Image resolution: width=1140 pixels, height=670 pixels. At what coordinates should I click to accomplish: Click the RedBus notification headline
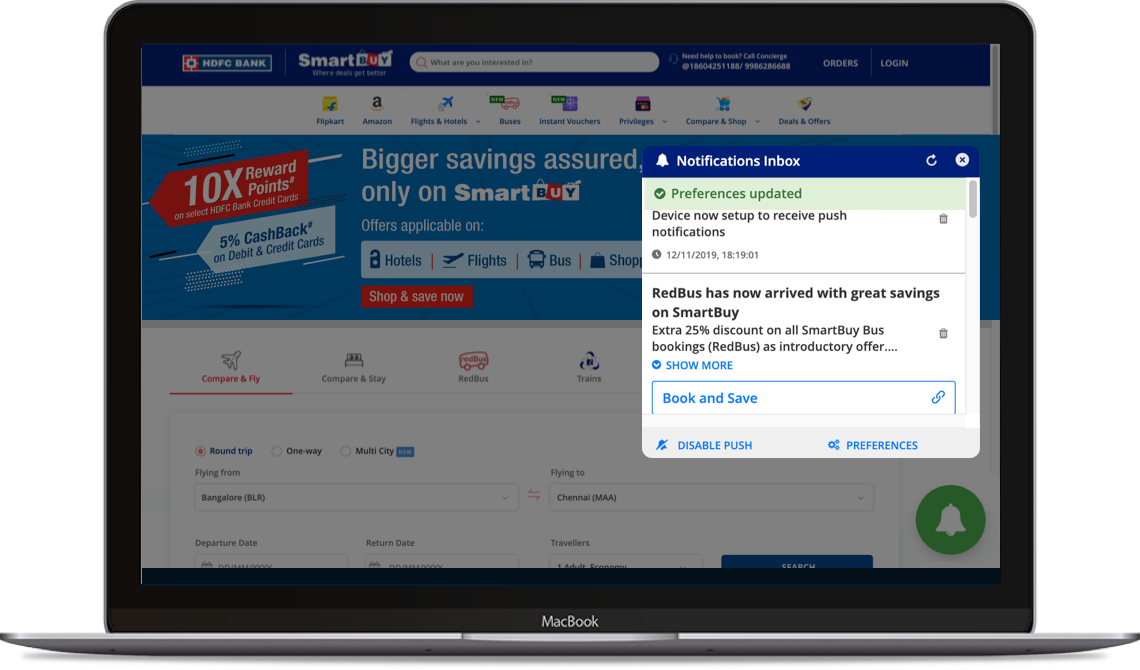tap(796, 302)
